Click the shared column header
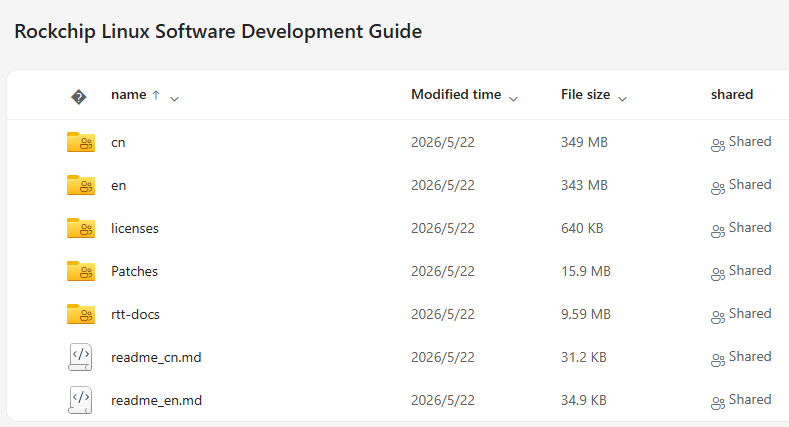Screen dimensions: 789x427 click(x=732, y=95)
